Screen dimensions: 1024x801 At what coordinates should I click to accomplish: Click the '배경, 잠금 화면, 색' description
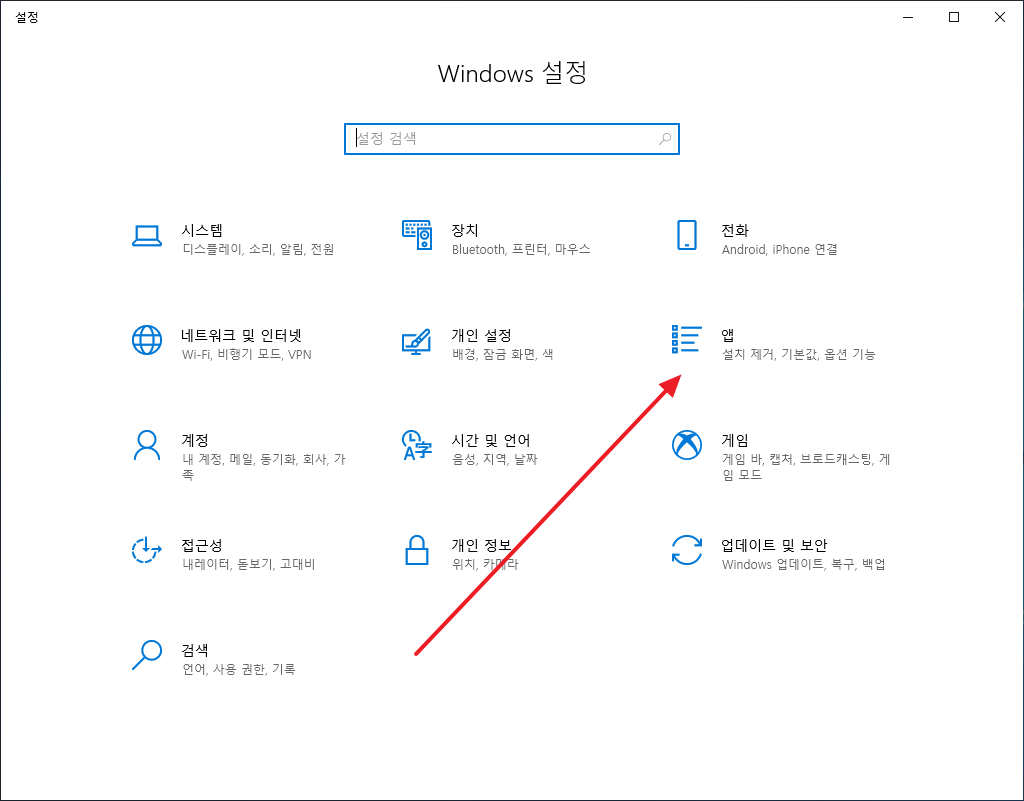pyautogui.click(x=503, y=354)
